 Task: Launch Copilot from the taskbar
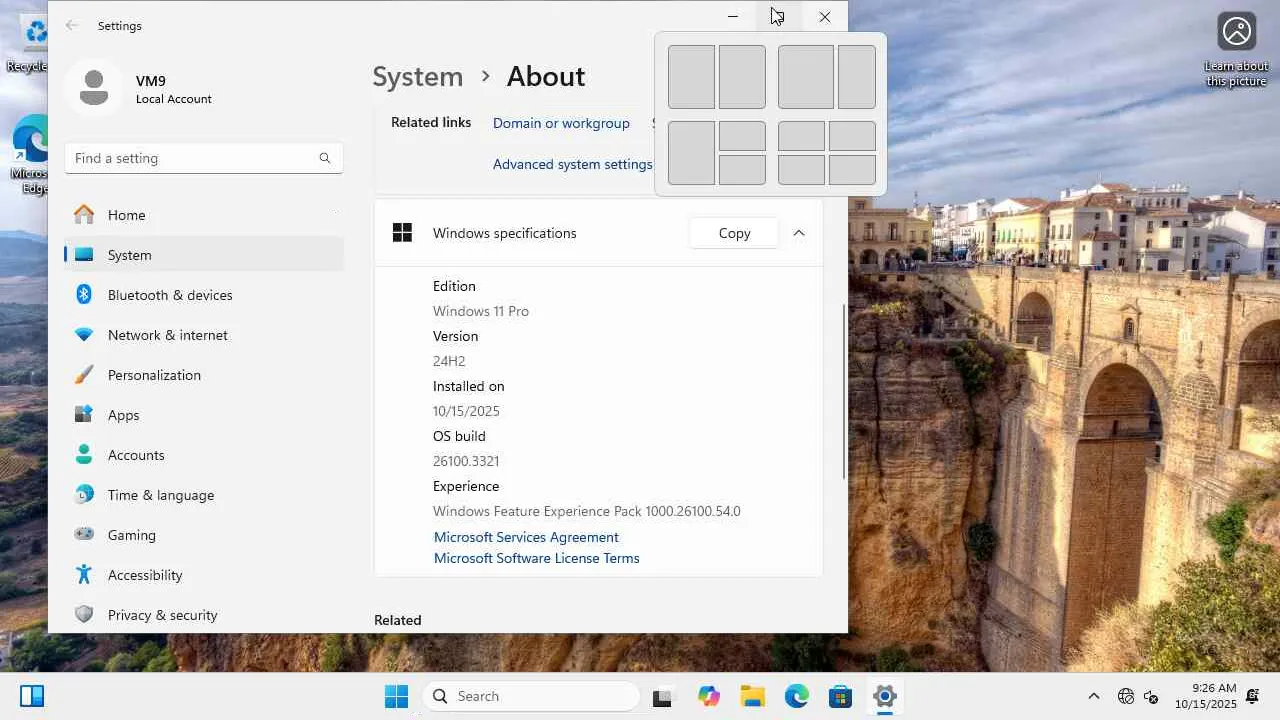point(709,696)
